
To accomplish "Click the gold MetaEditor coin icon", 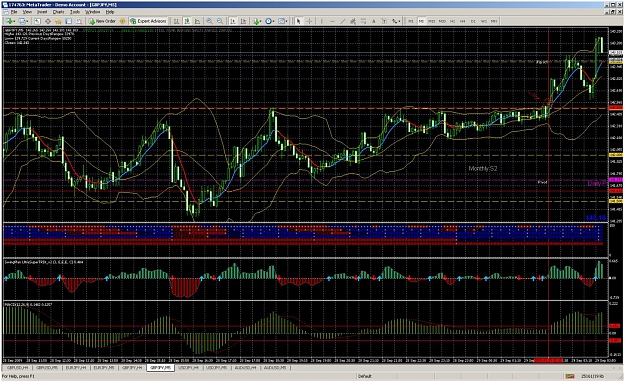I will 123,21.
